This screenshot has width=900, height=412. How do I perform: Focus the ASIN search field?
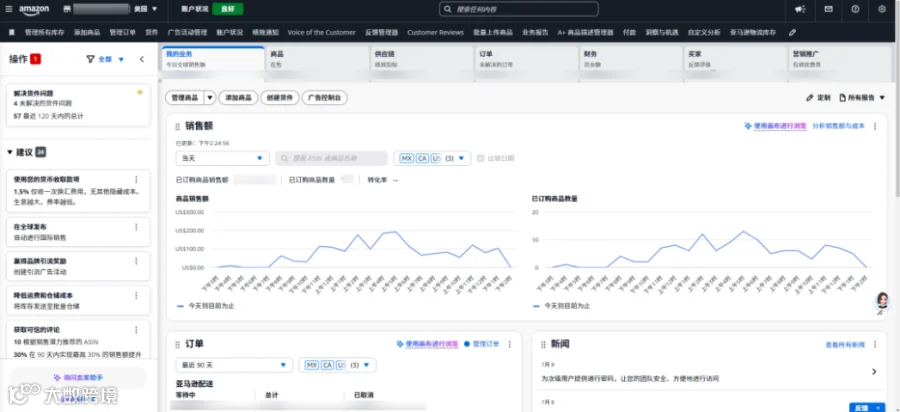331,158
